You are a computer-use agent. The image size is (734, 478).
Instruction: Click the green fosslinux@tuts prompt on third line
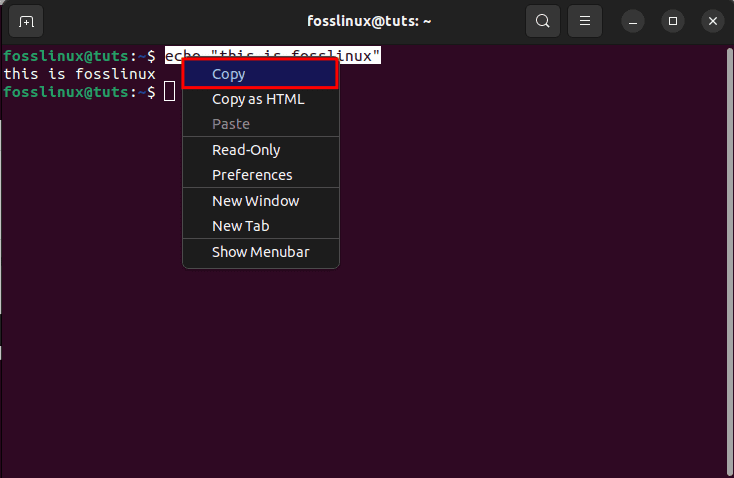[66, 91]
